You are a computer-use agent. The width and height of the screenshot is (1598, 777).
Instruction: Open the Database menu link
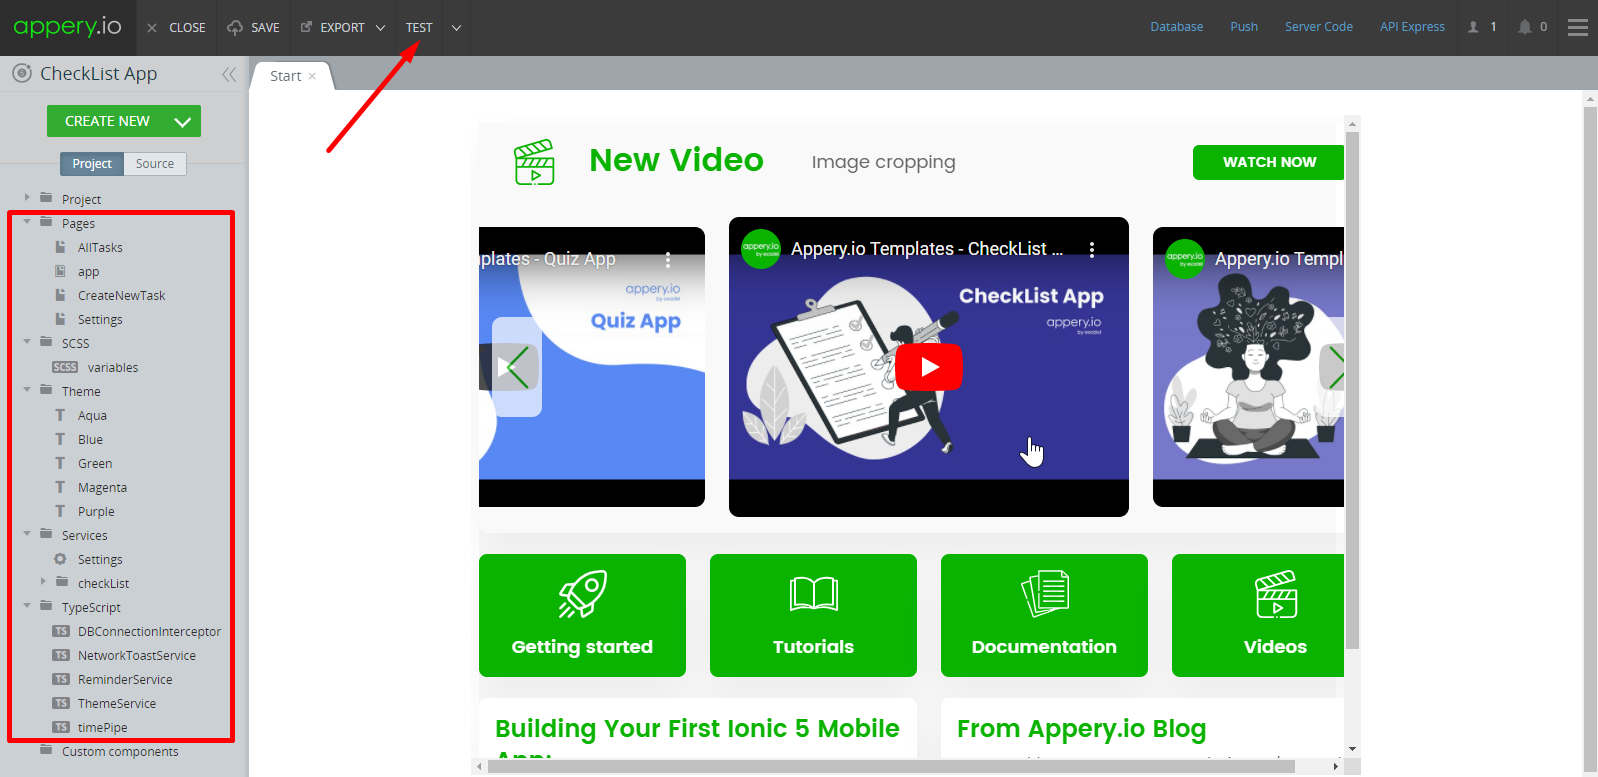pyautogui.click(x=1177, y=27)
